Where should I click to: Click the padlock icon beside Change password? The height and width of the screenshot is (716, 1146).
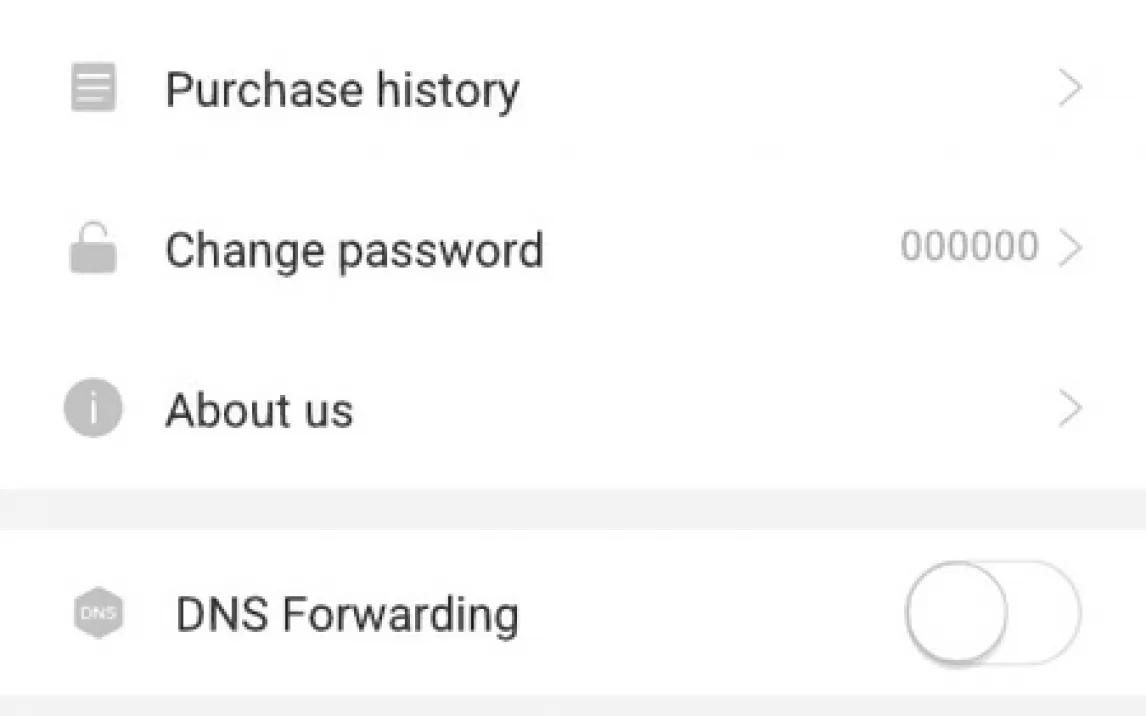tap(93, 248)
